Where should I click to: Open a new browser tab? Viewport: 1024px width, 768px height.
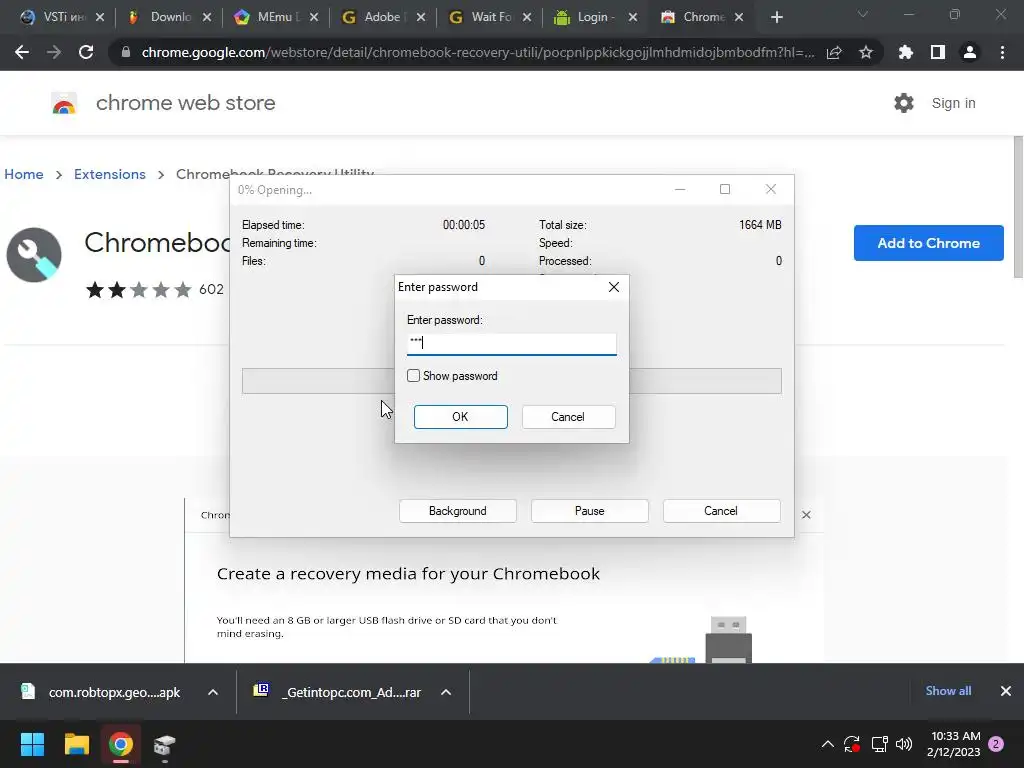[776, 18]
